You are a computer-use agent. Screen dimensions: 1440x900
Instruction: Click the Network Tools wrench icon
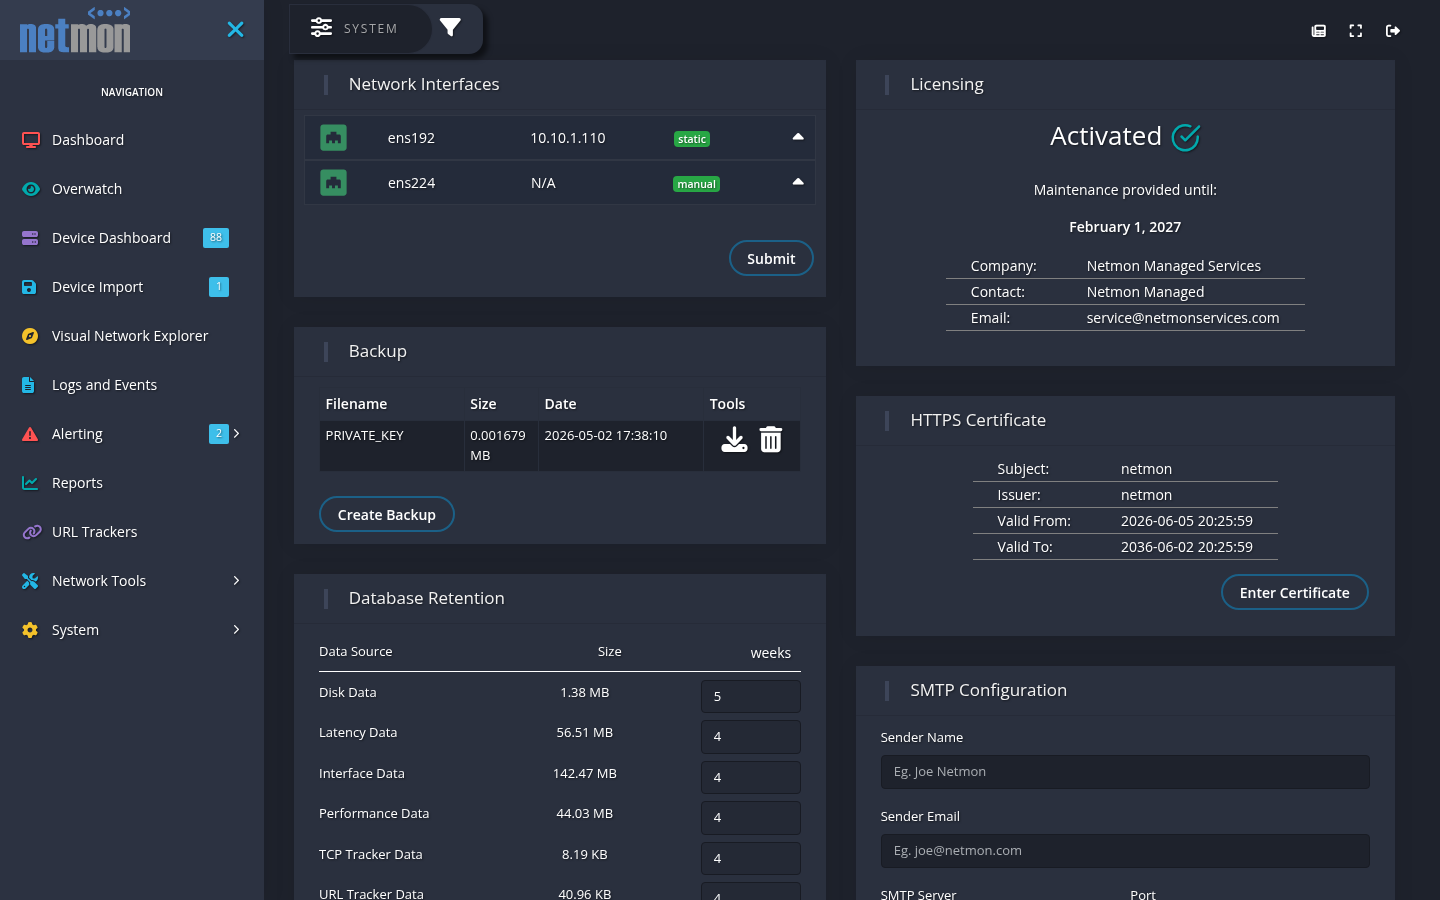(x=30, y=581)
